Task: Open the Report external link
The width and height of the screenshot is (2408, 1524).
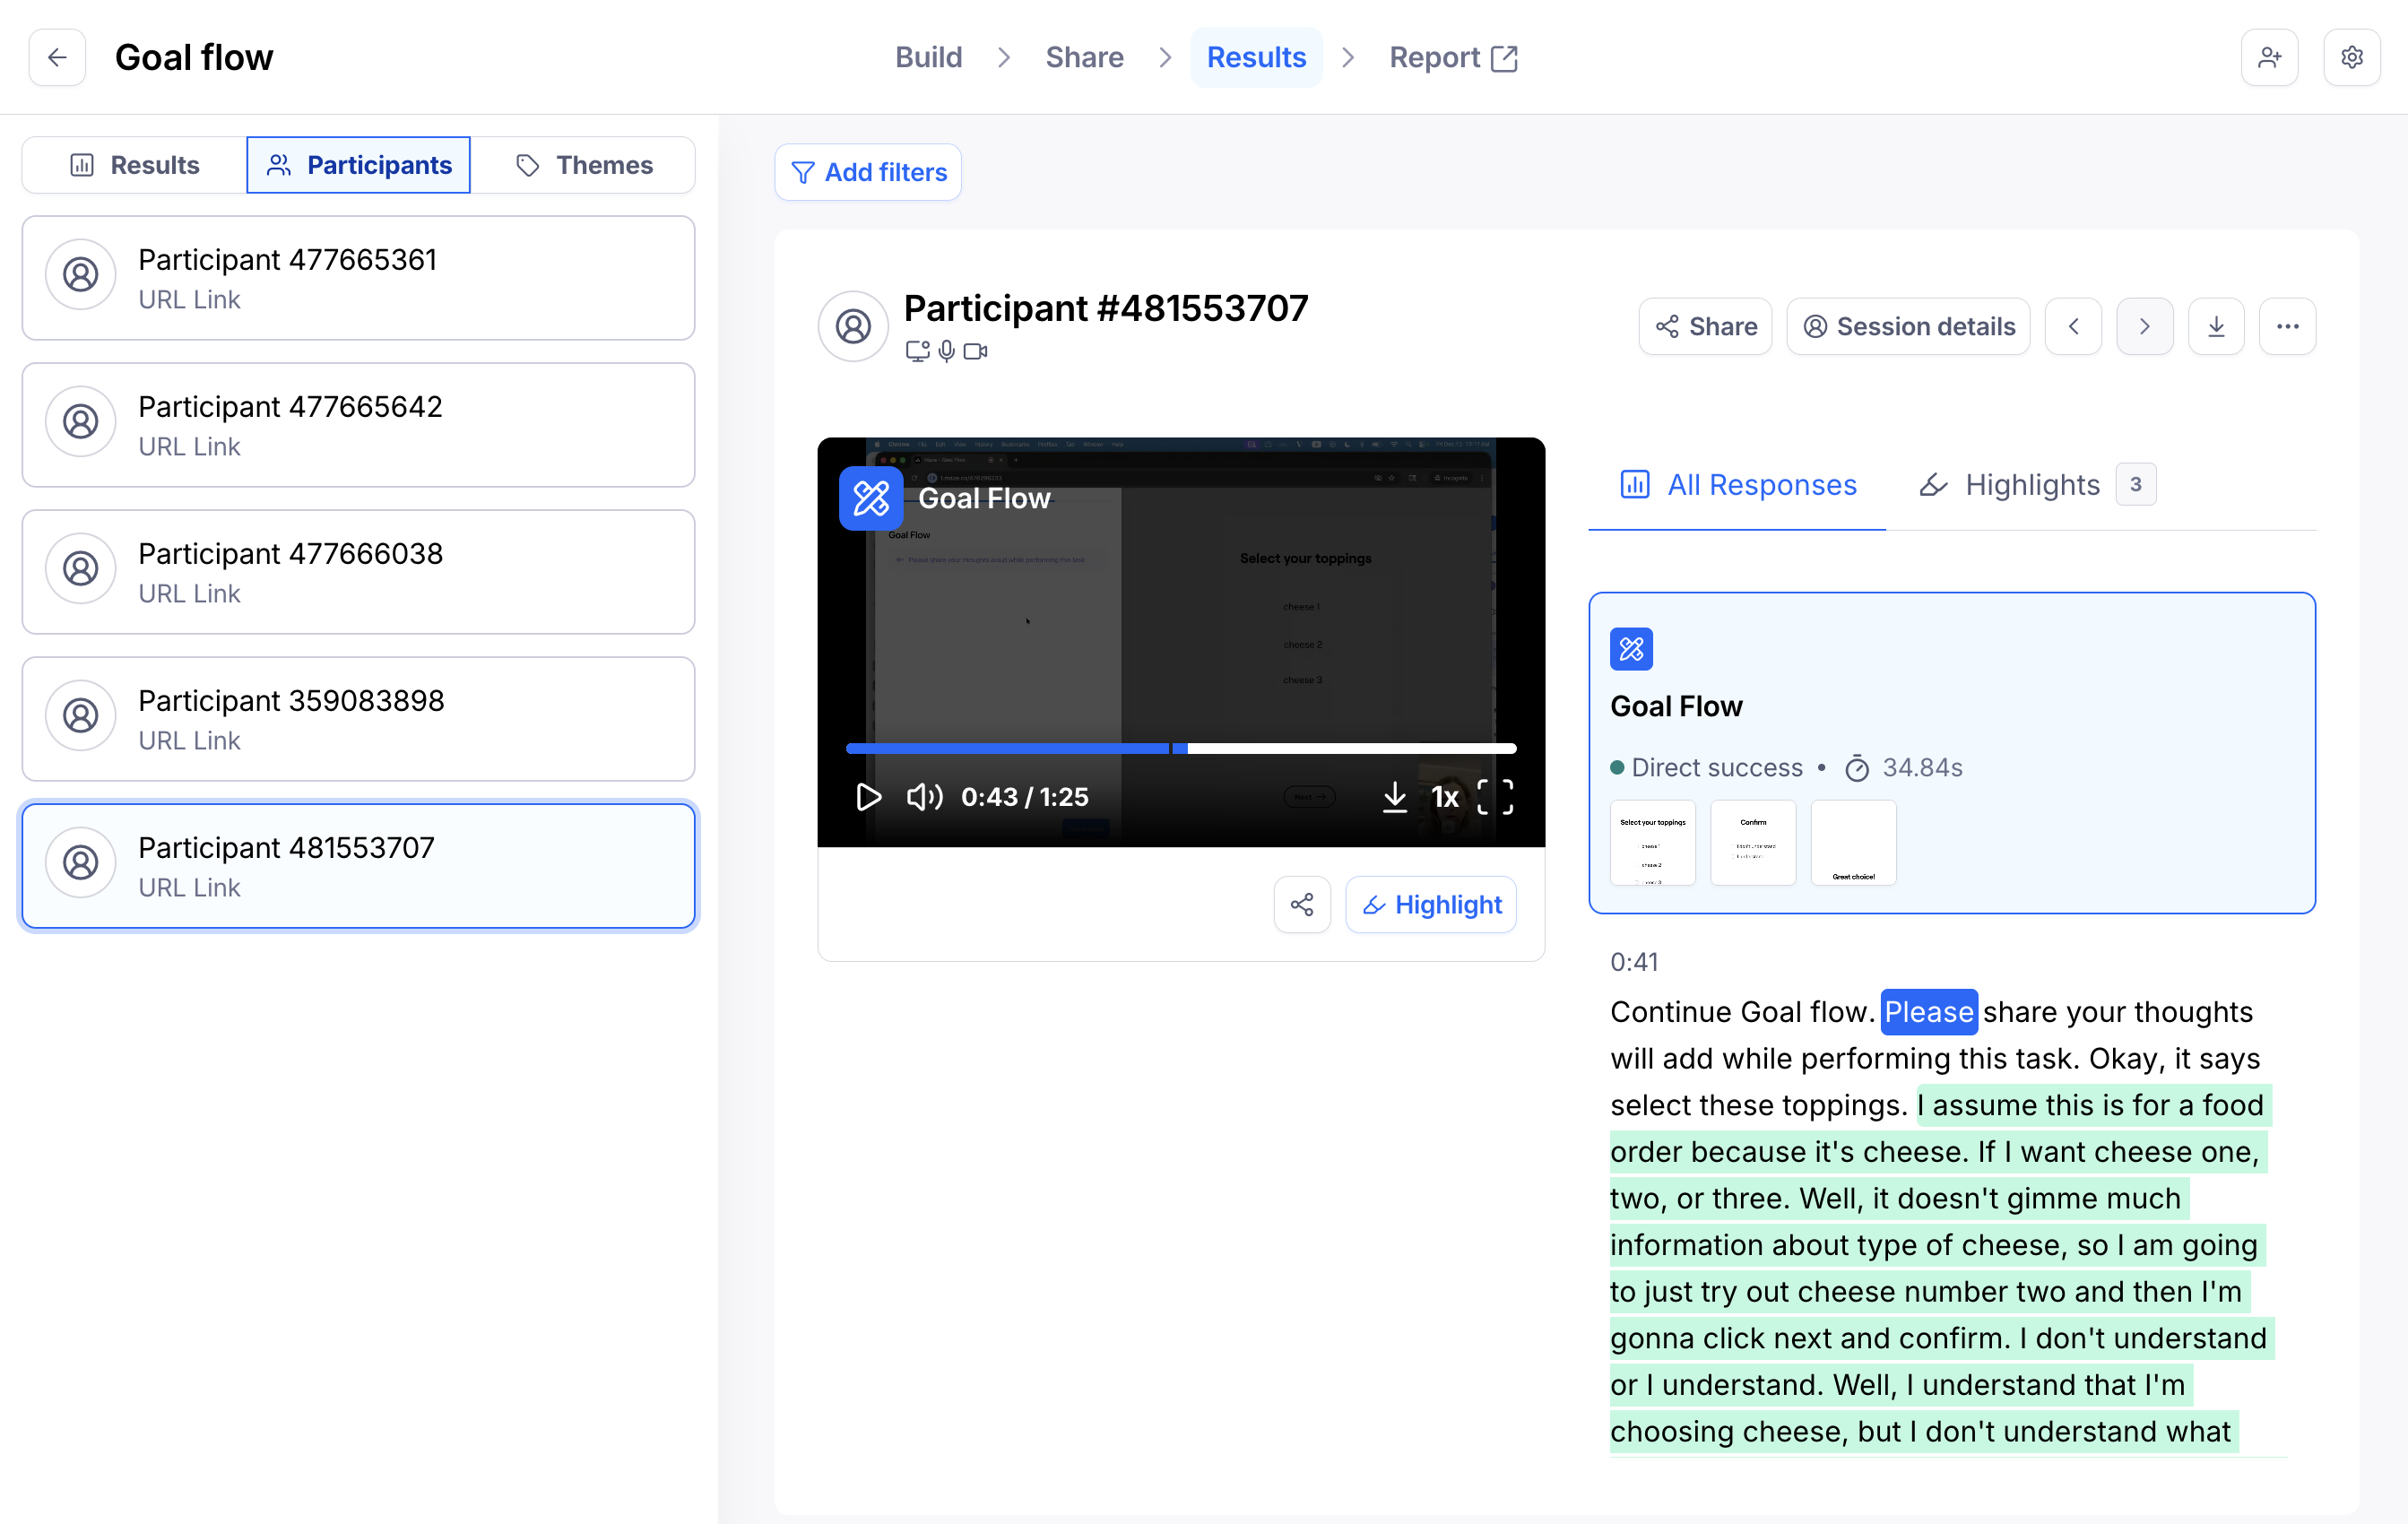Action: [1453, 57]
